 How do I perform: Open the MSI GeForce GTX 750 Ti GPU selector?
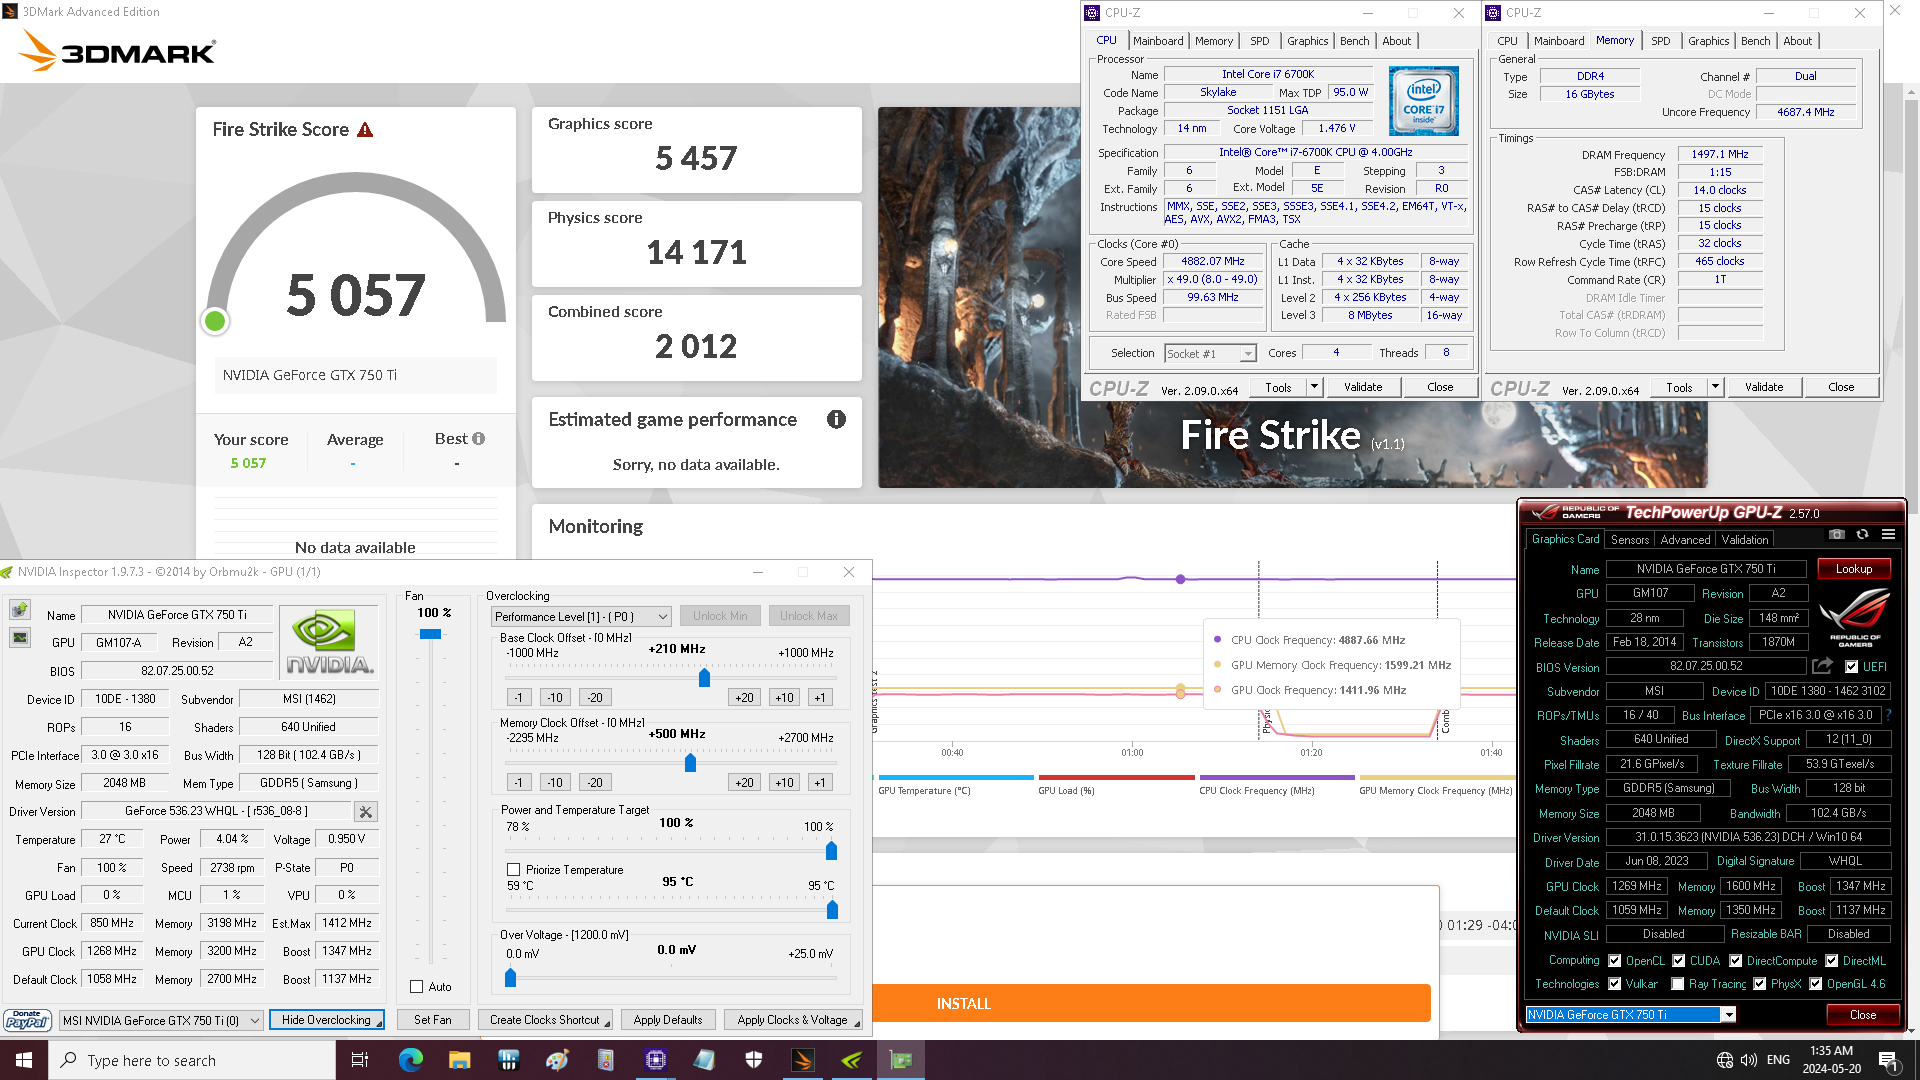[161, 1020]
